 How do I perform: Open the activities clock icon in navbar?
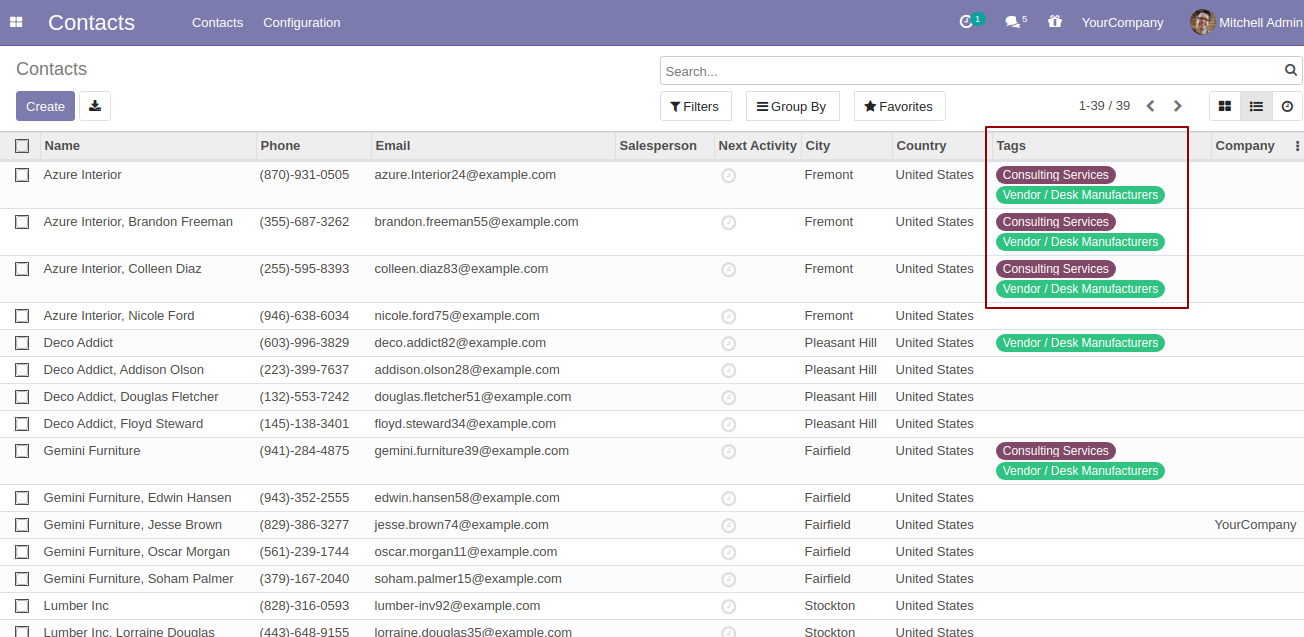point(966,22)
